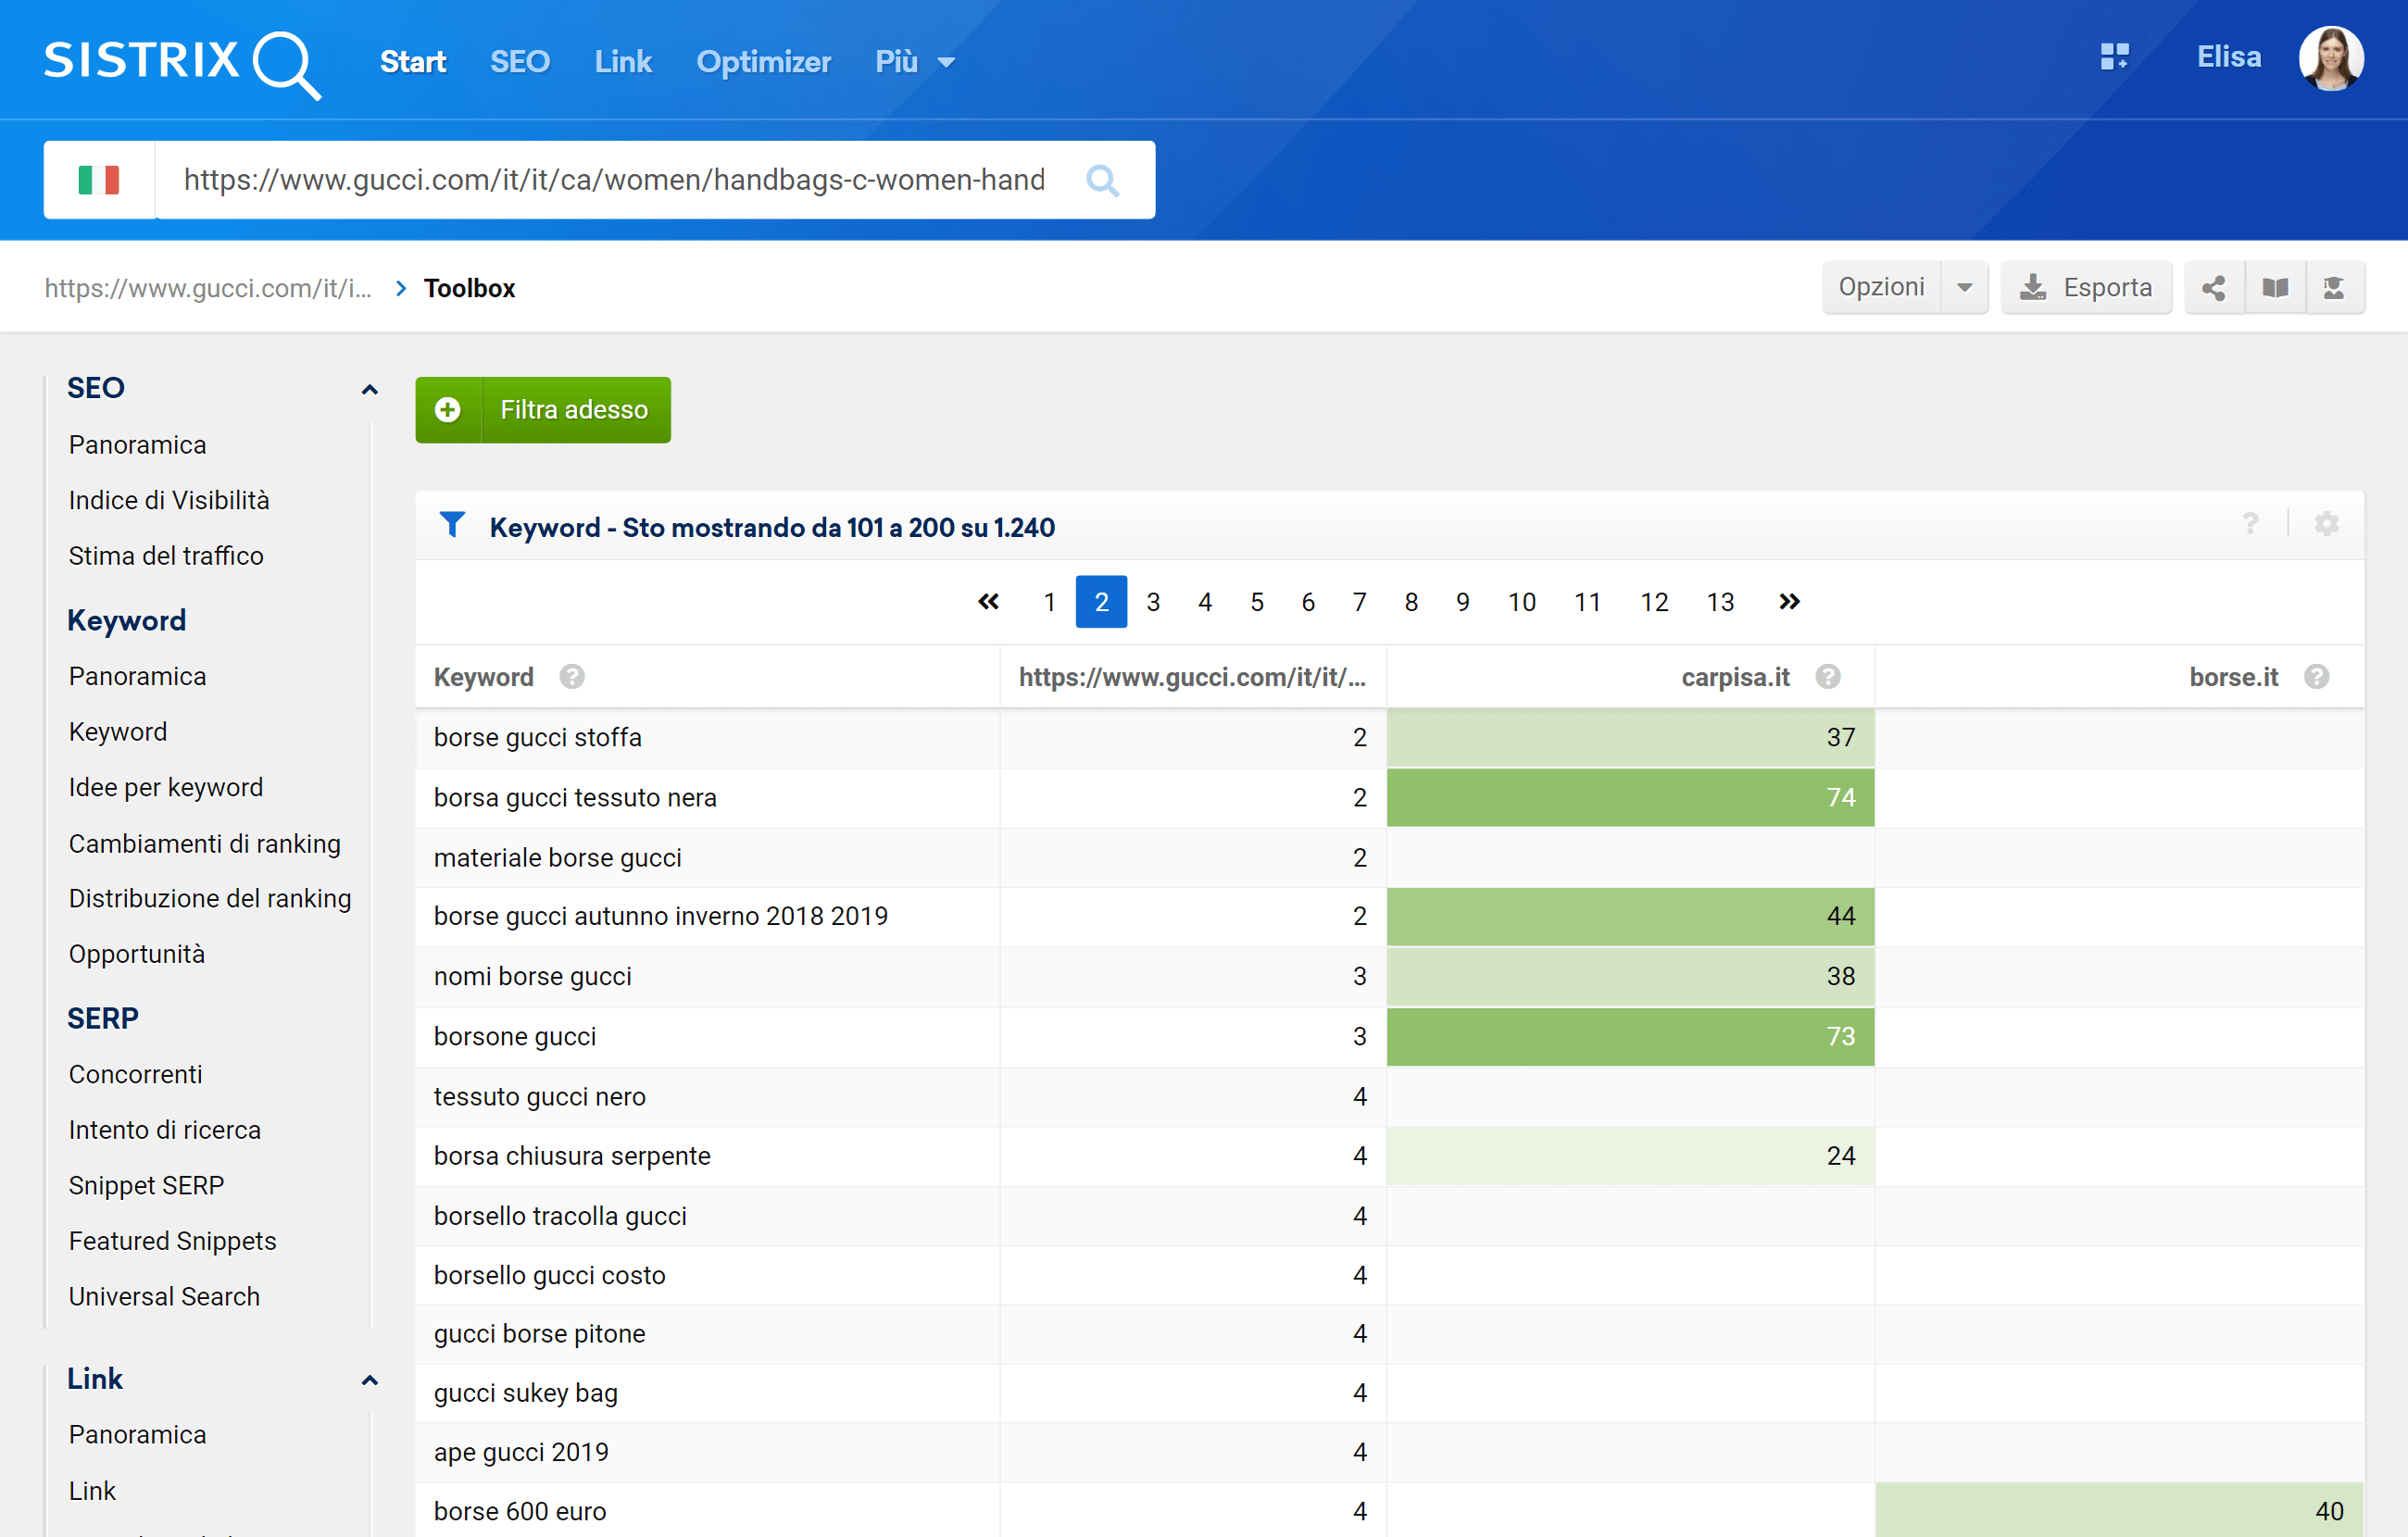Open the Opzioni dropdown arrow
Screen dimensions: 2408x1537
pos(1965,288)
